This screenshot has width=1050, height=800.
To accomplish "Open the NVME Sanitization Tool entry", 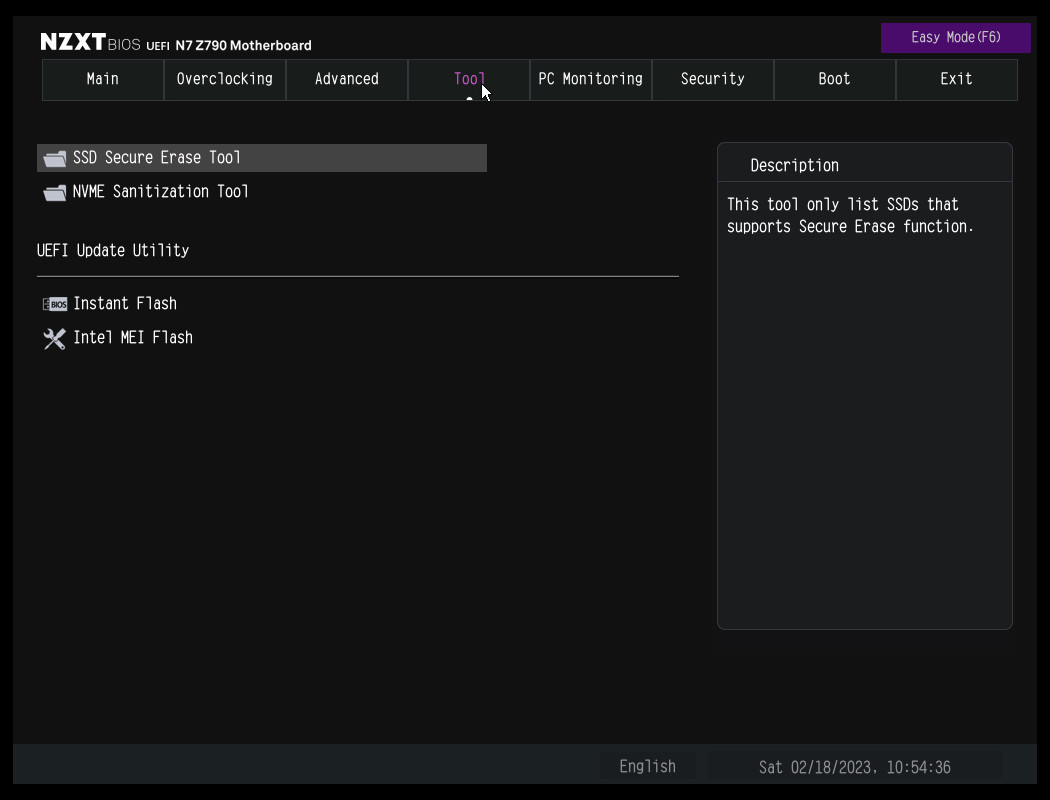I will 161,192.
